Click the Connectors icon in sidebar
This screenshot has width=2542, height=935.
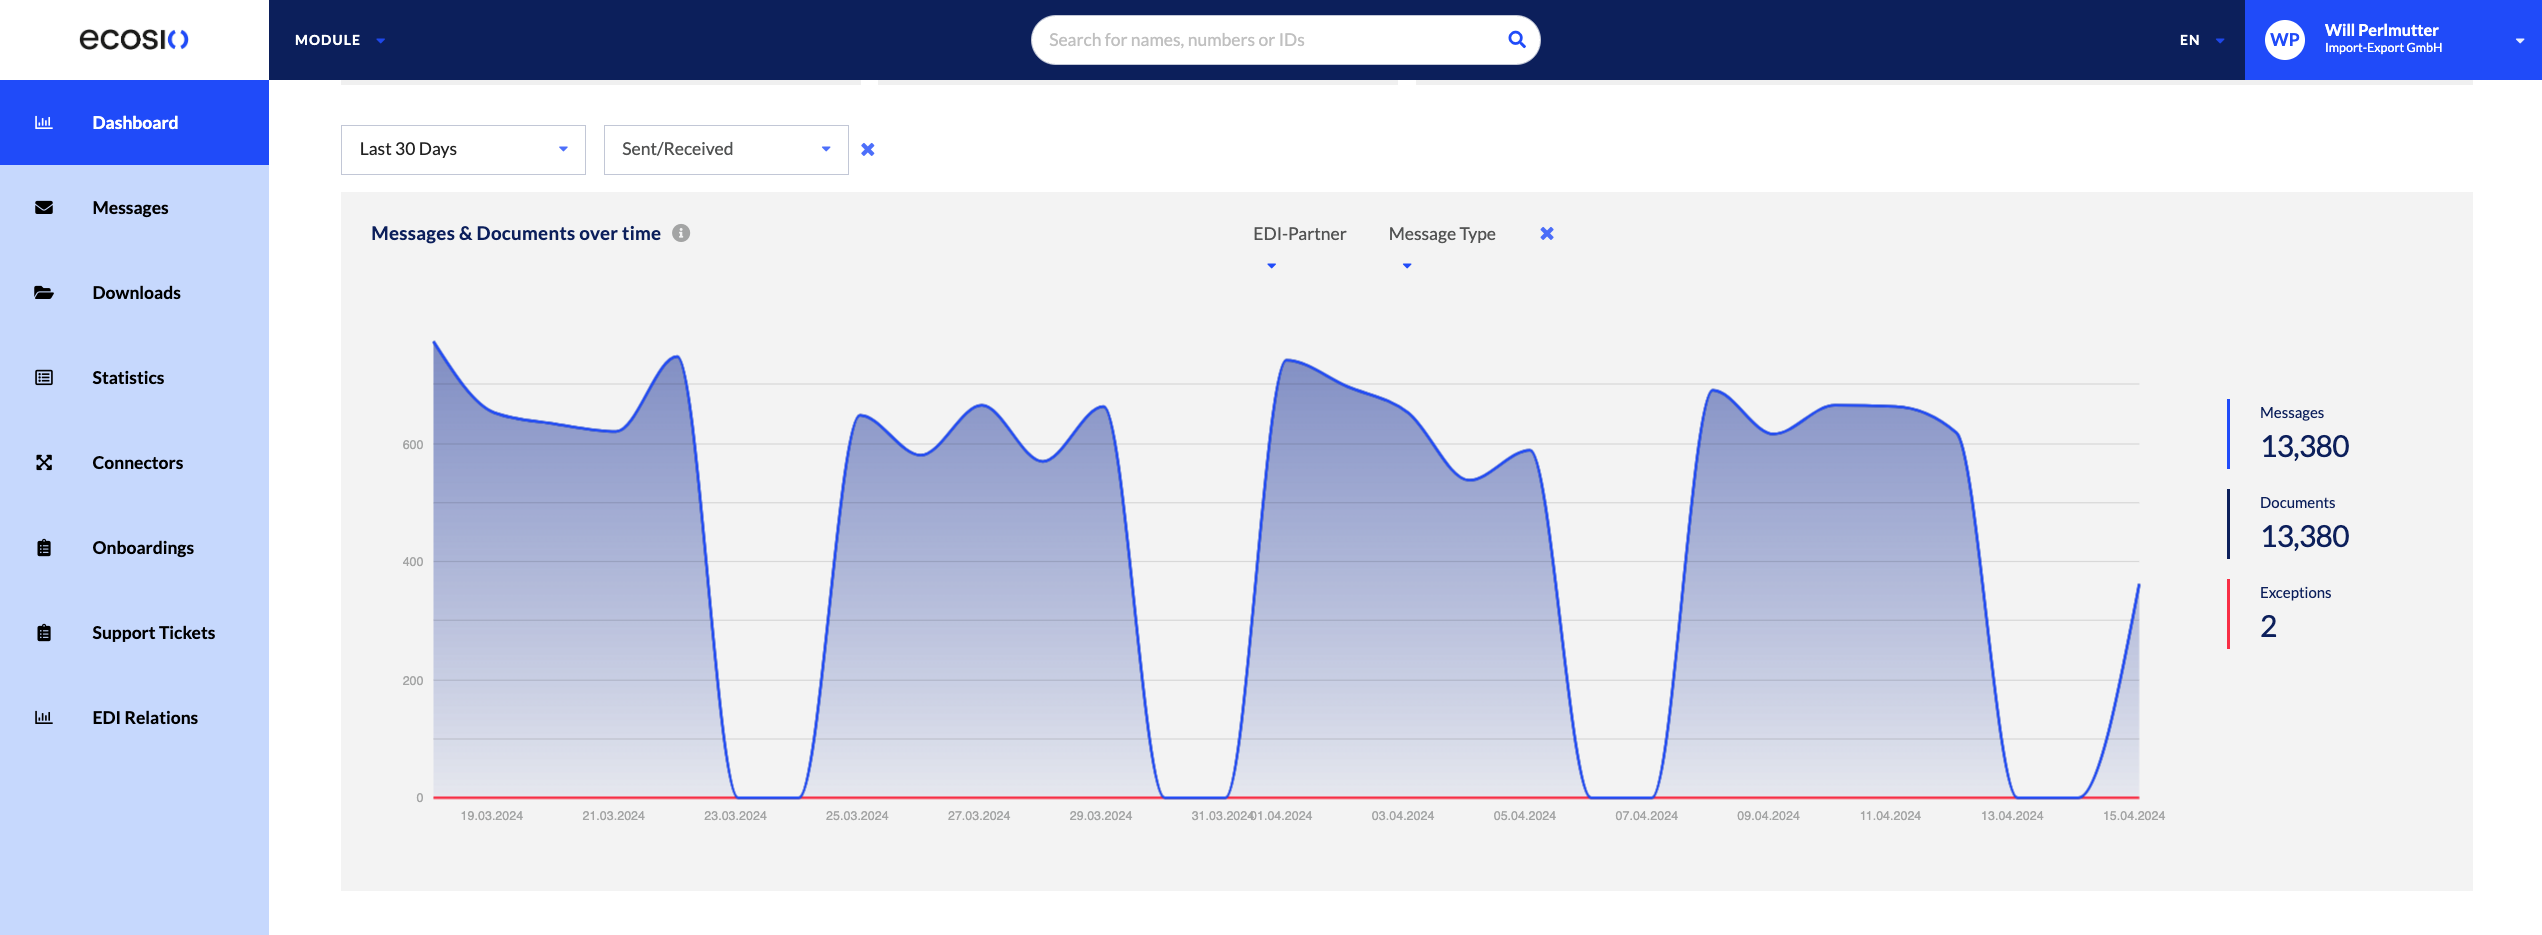pyautogui.click(x=44, y=463)
